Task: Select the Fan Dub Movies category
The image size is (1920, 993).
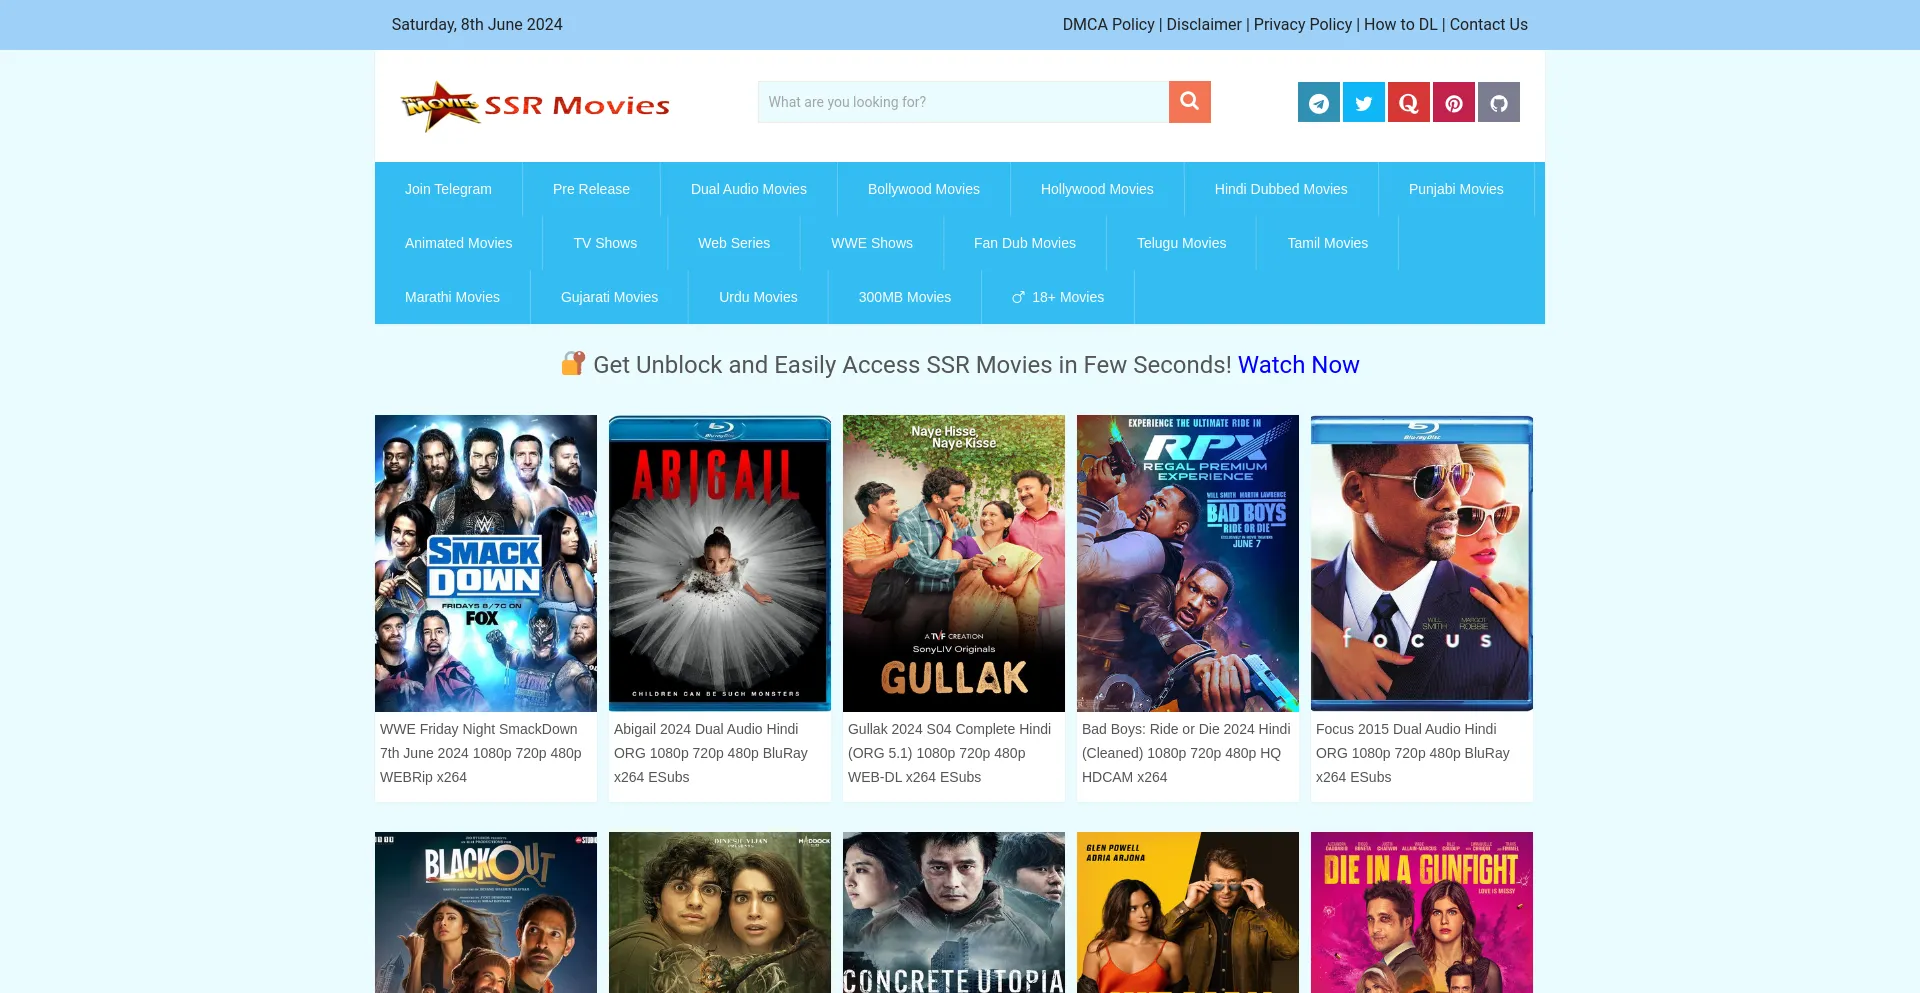Action: [1025, 243]
